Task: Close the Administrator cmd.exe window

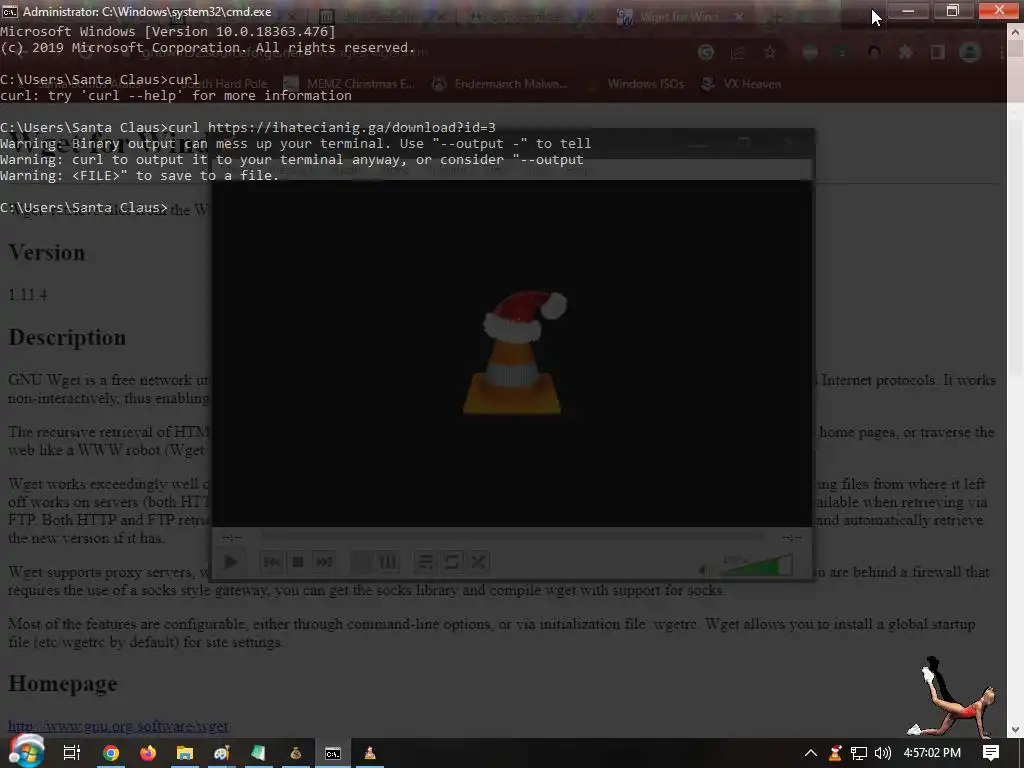Action: pos(999,10)
